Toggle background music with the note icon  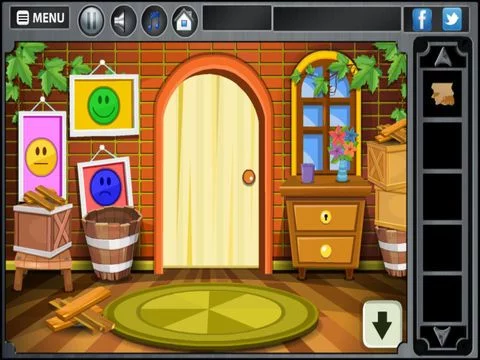coord(154,21)
